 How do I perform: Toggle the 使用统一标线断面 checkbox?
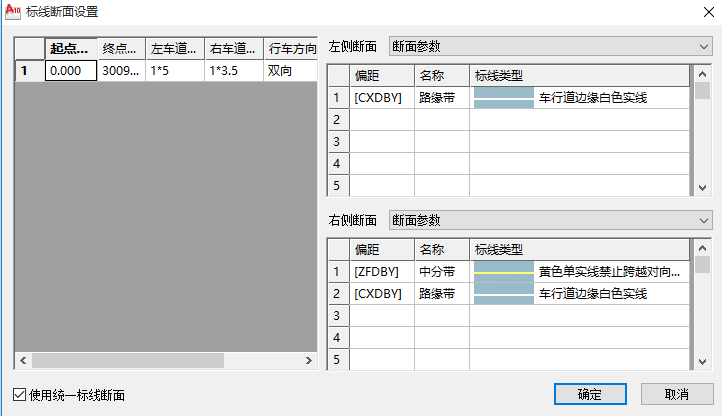point(21,395)
